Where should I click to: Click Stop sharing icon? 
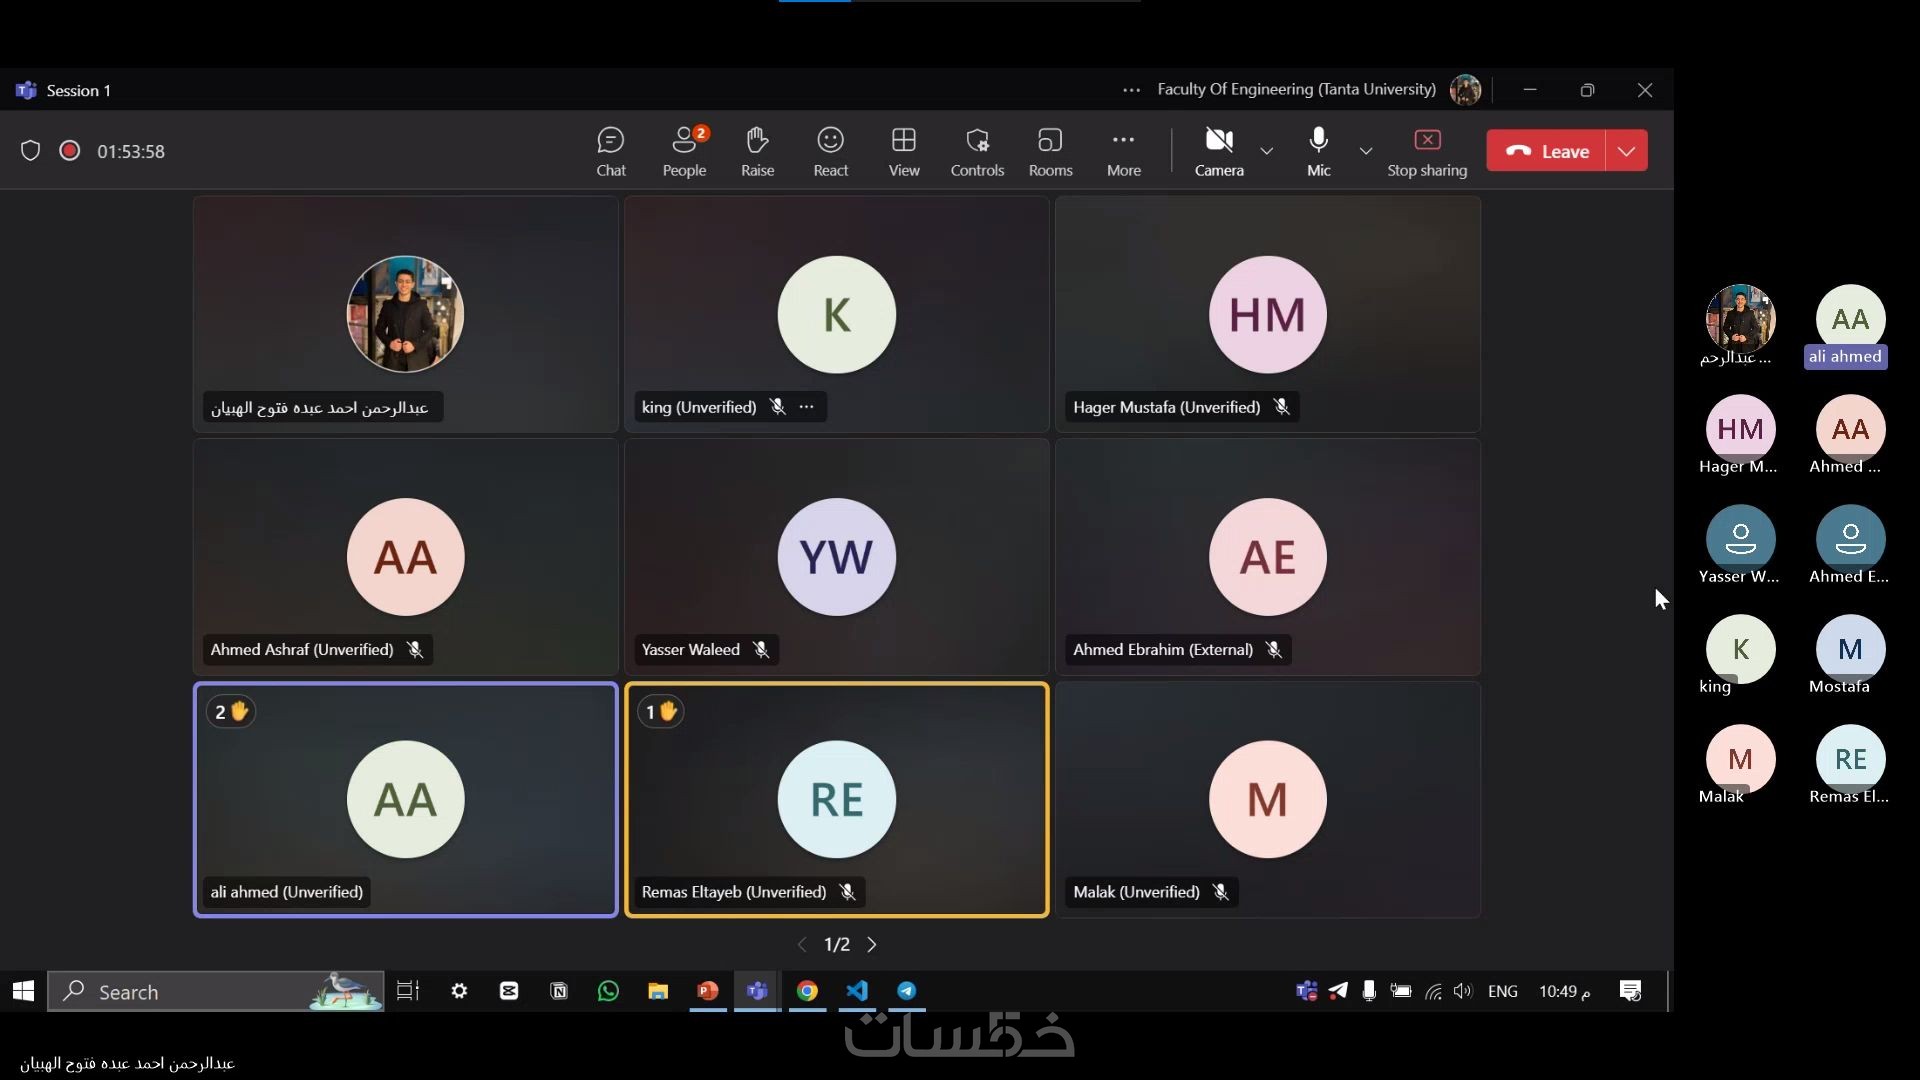[x=1427, y=141]
